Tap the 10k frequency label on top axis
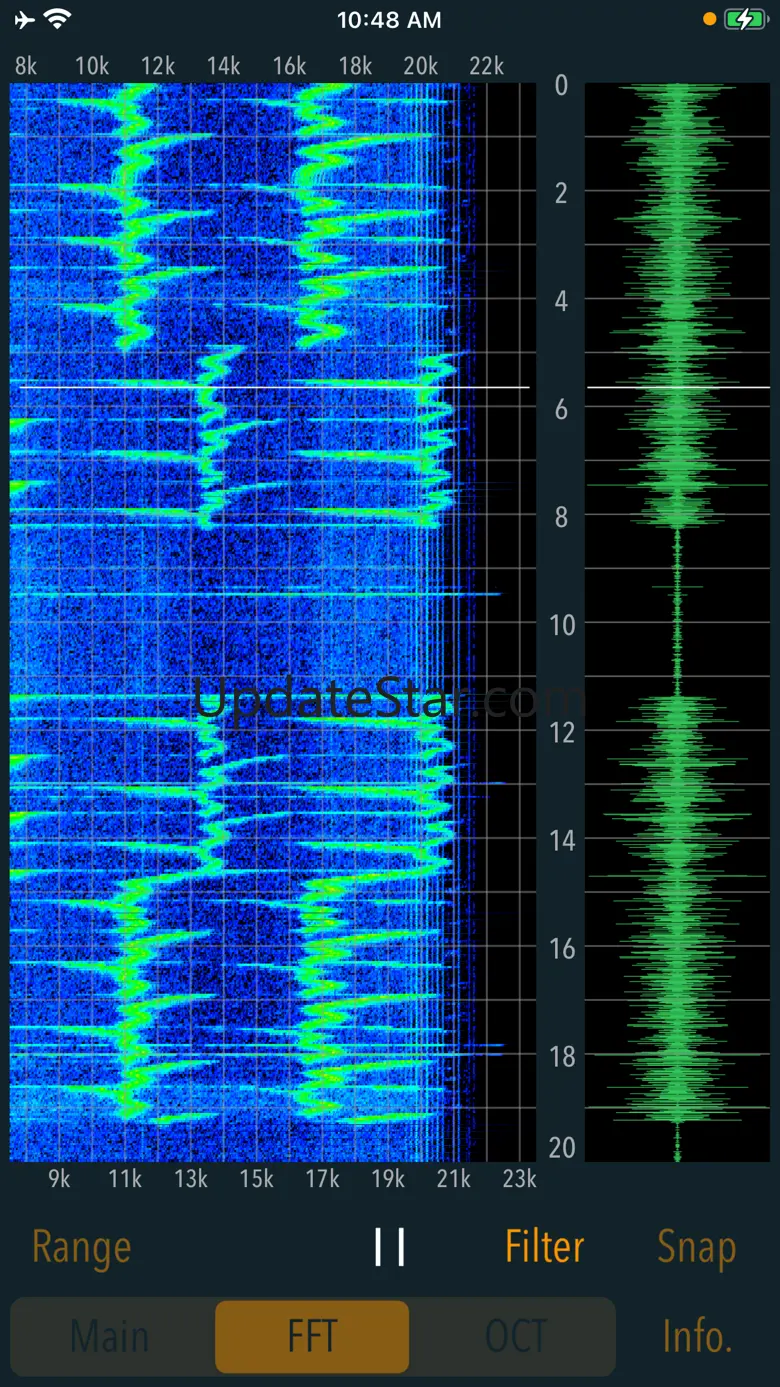This screenshot has height=1387, width=780. 92,66
